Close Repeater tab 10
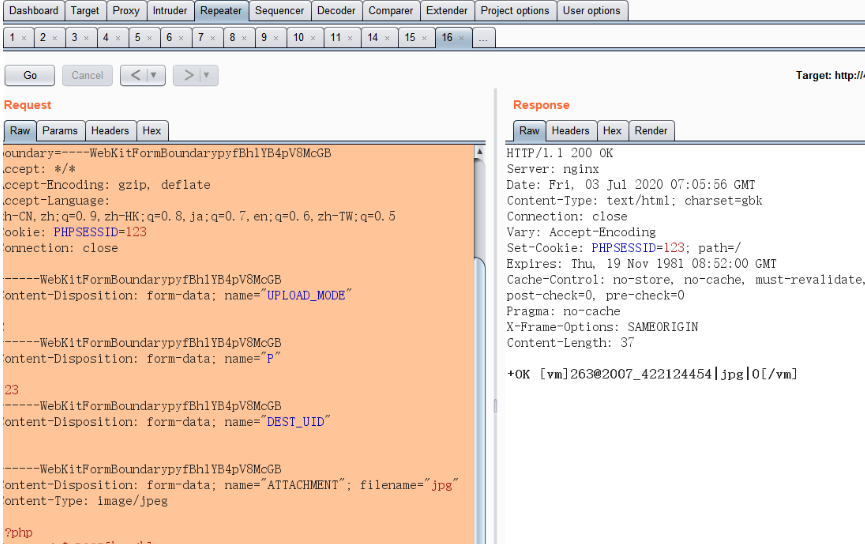 coord(313,38)
